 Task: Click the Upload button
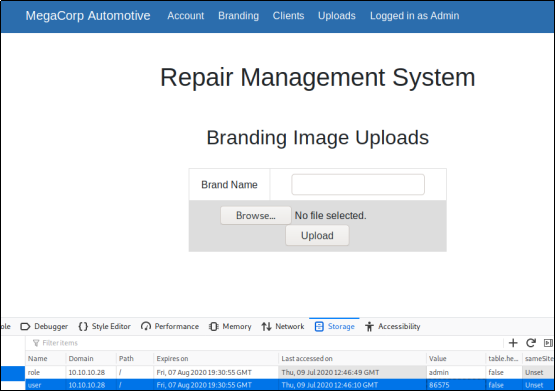coord(317,235)
